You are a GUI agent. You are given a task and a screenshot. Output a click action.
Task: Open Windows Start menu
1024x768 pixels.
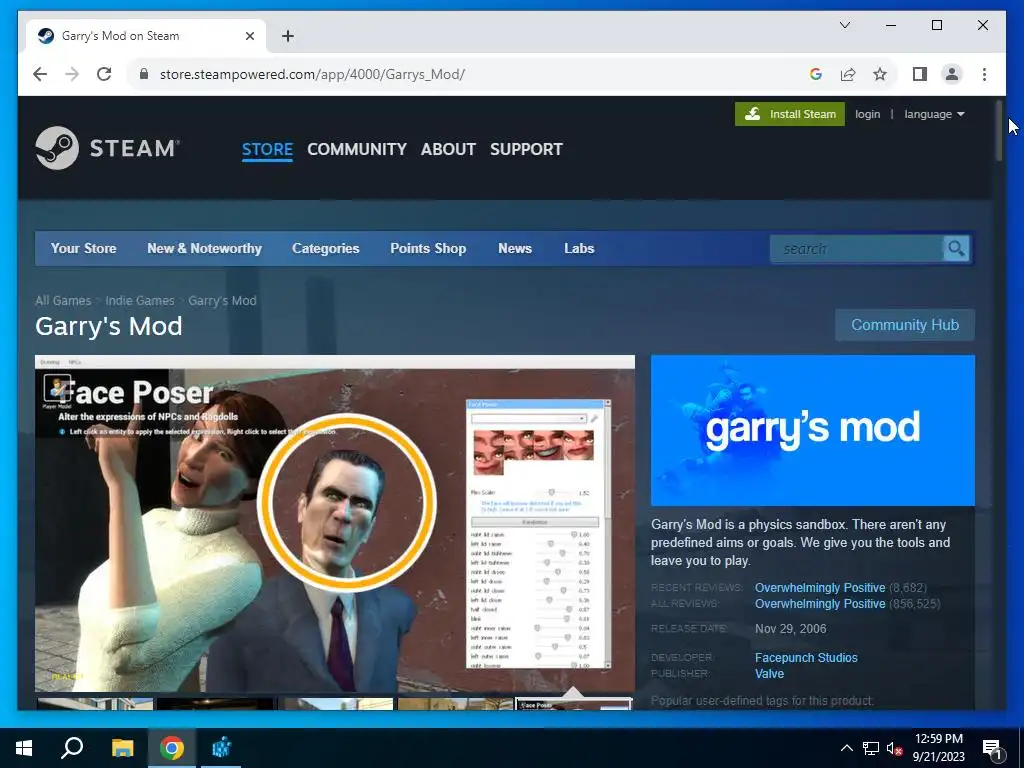coord(24,748)
